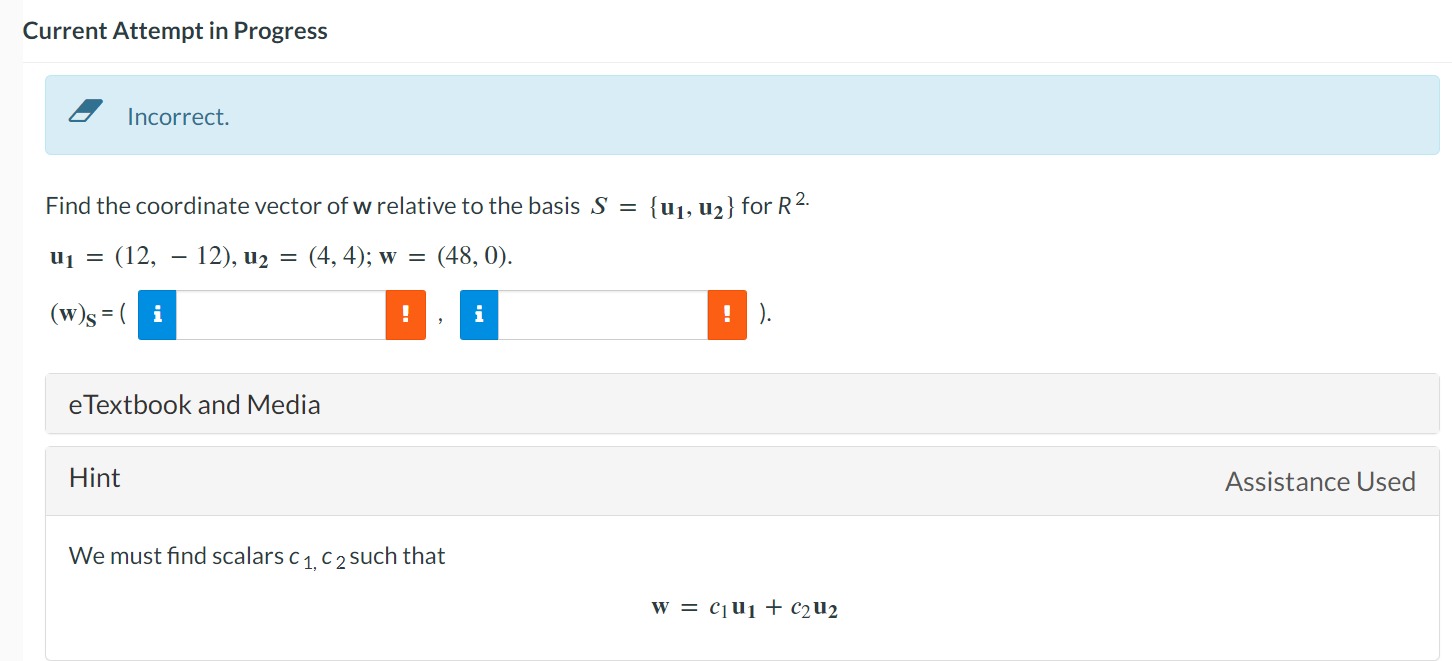This screenshot has width=1452, height=661.
Task: Click the problem statement for coordinate vector
Action: point(427,205)
